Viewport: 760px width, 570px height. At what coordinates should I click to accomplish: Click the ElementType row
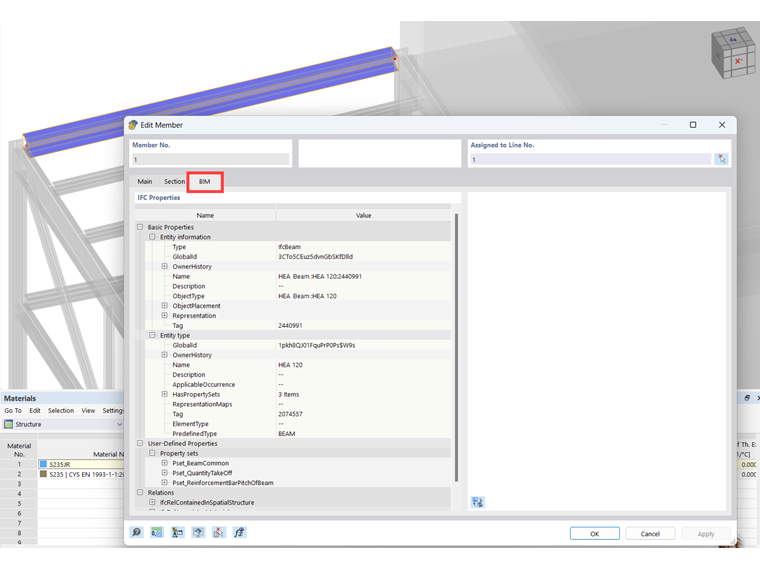(x=297, y=424)
